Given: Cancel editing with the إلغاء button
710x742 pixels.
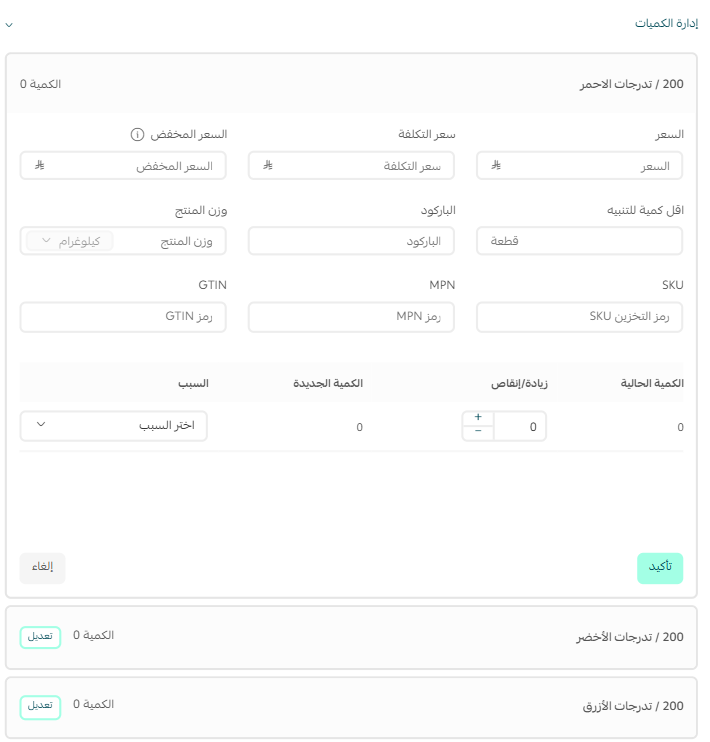Looking at the screenshot, I should click(x=43, y=568).
